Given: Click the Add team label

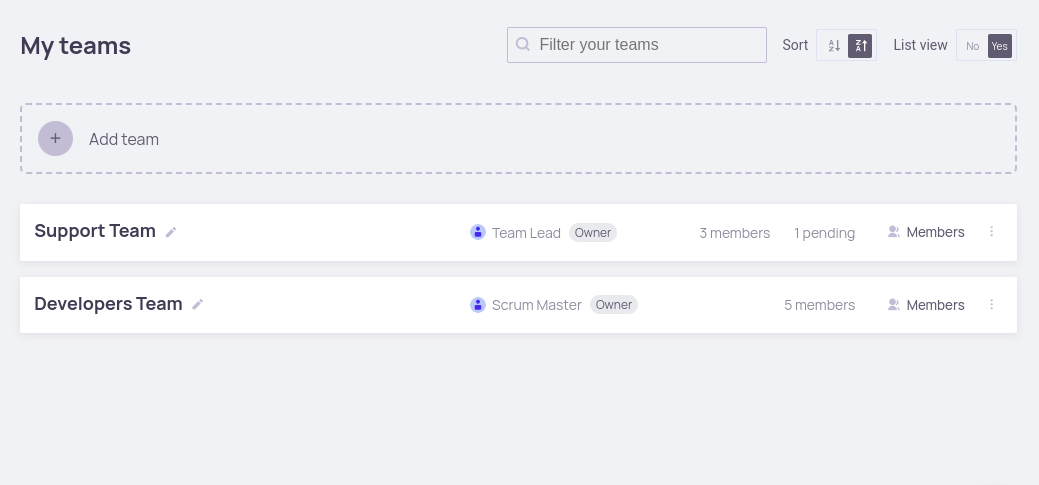Looking at the screenshot, I should point(124,139).
